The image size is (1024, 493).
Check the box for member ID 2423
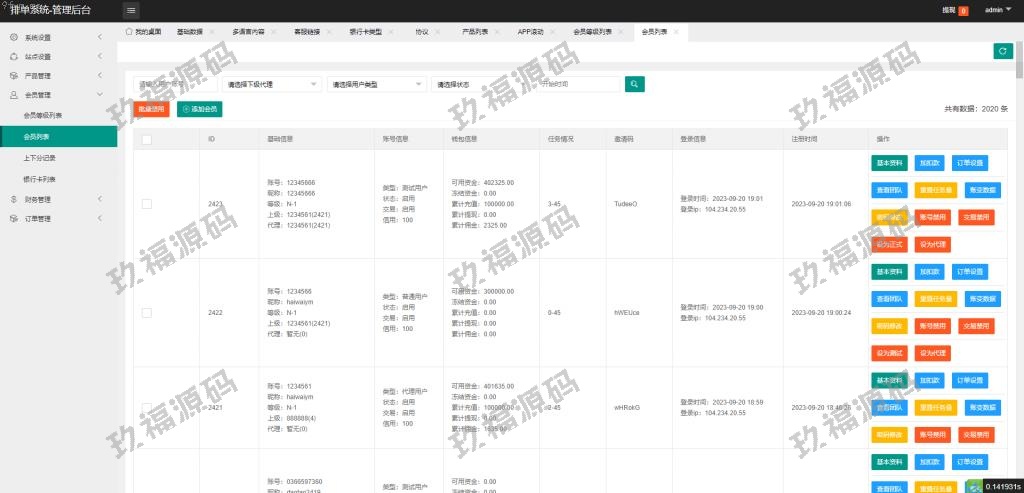click(146, 204)
